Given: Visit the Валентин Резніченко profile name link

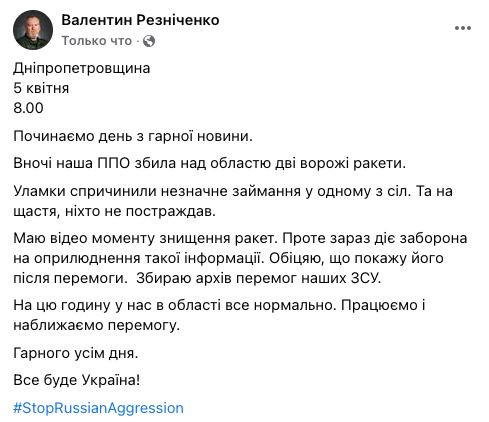Looking at the screenshot, I should coord(140,20).
